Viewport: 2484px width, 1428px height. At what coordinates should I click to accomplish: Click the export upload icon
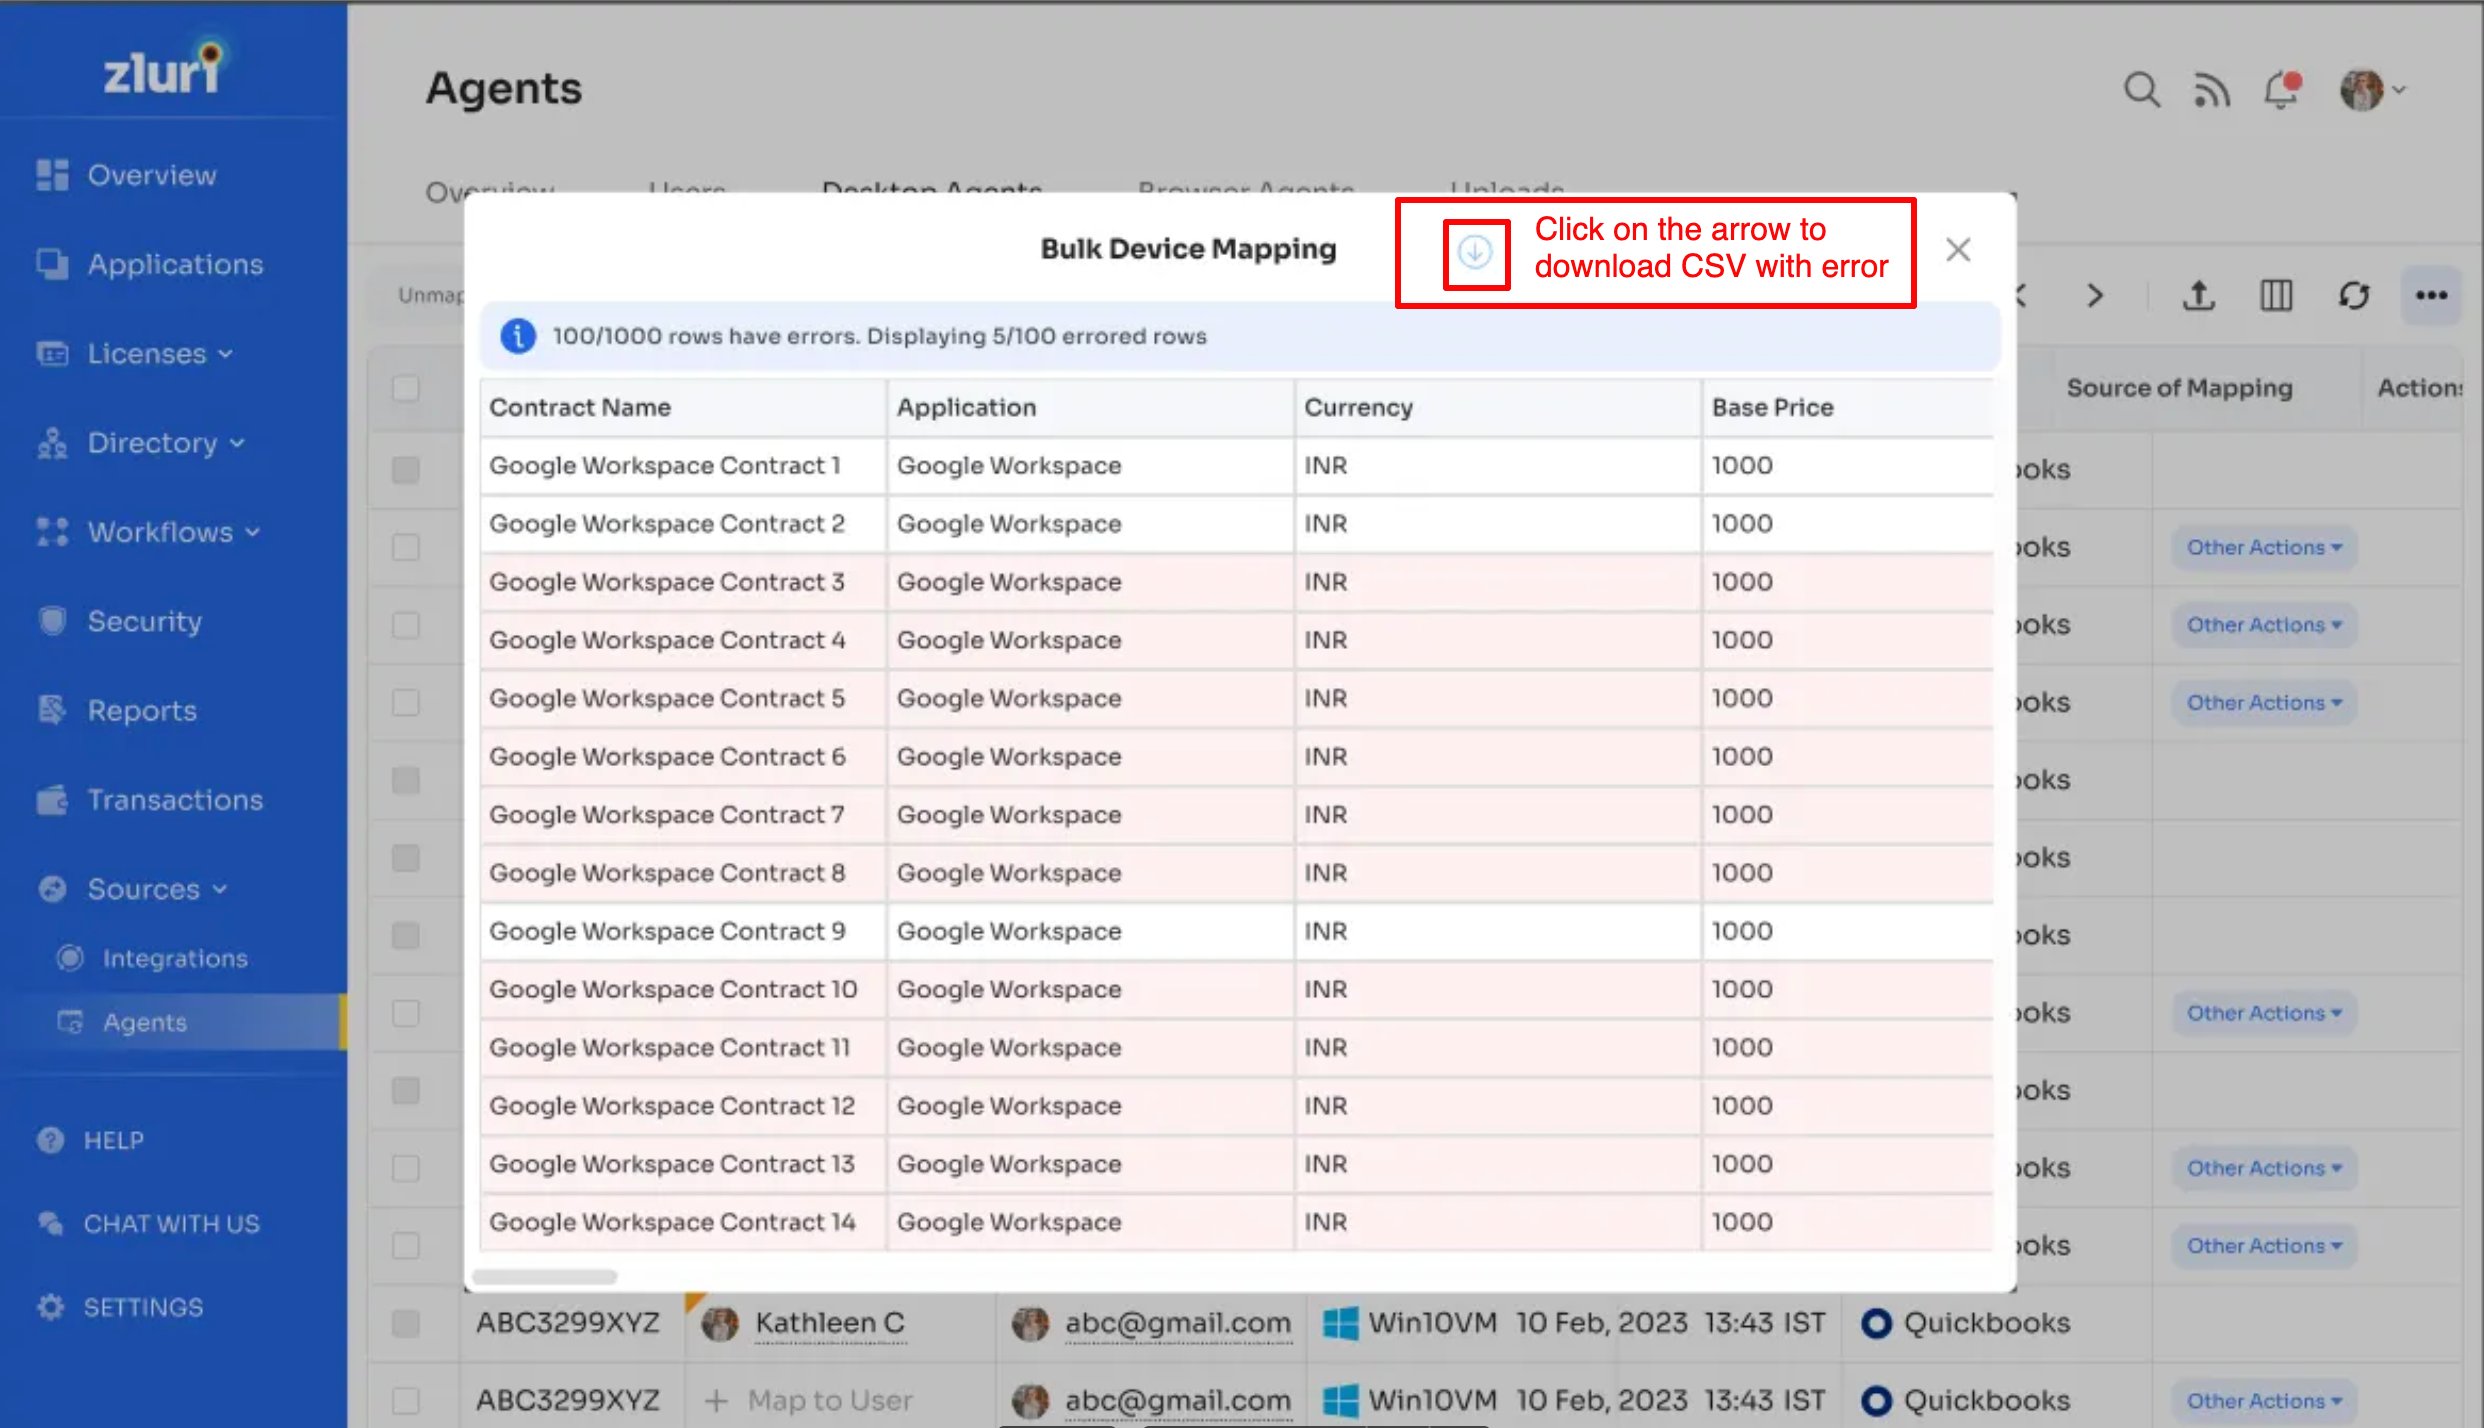tap(2198, 296)
